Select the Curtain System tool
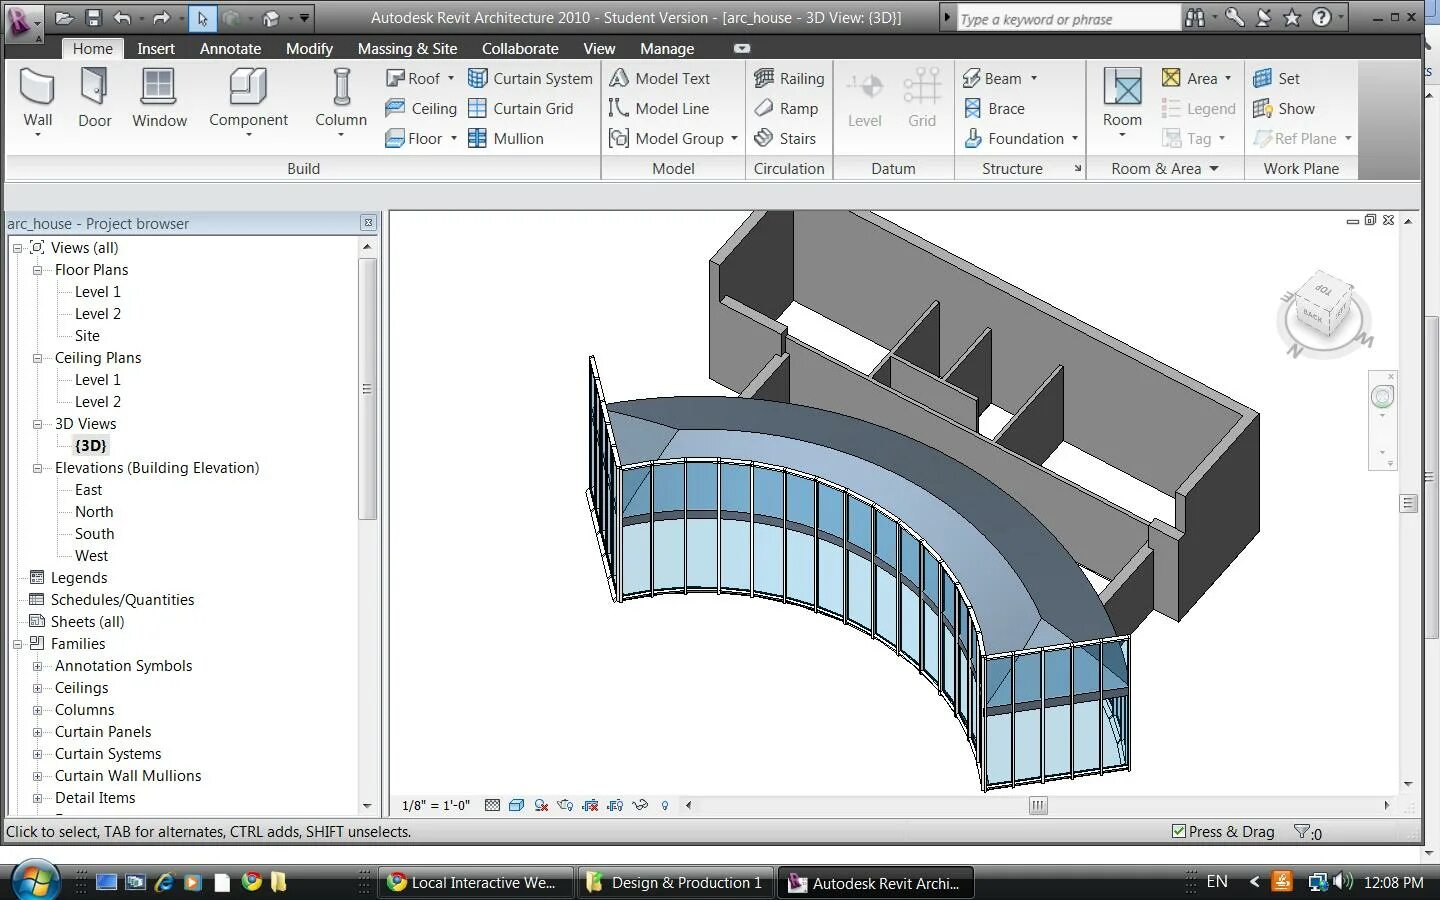The width and height of the screenshot is (1440, 900). click(x=531, y=78)
